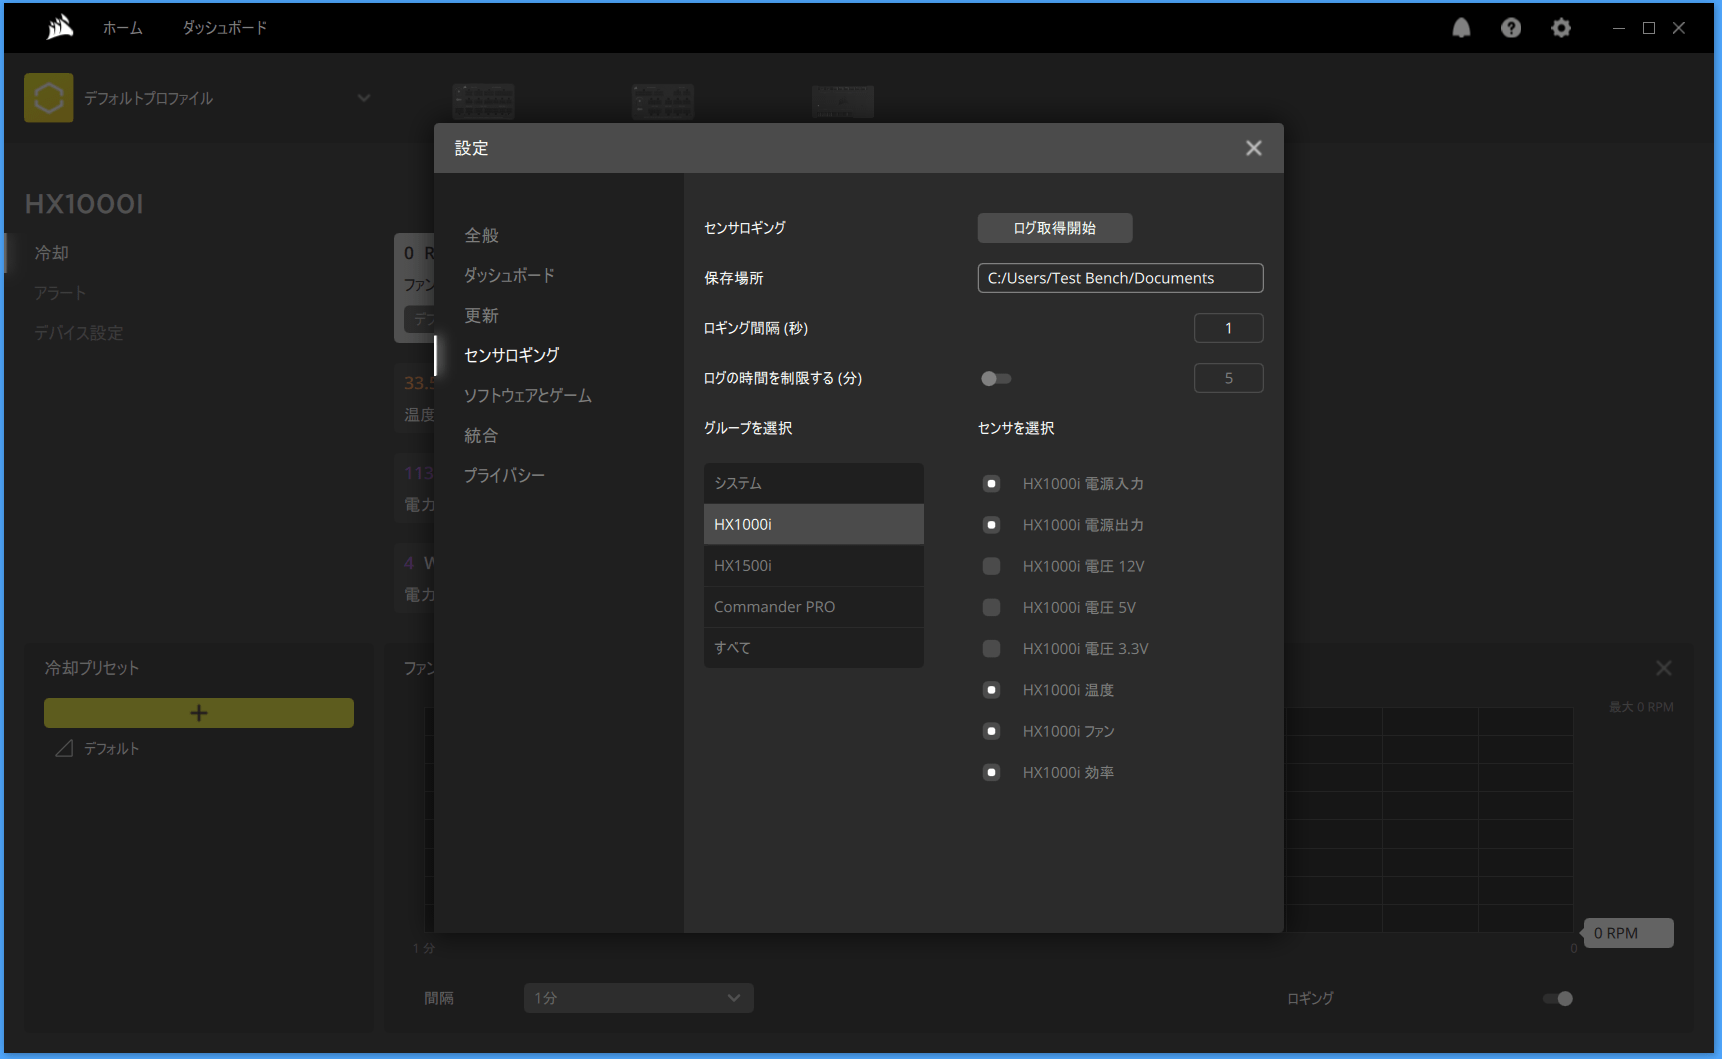Open the 全般 settings section

481,235
